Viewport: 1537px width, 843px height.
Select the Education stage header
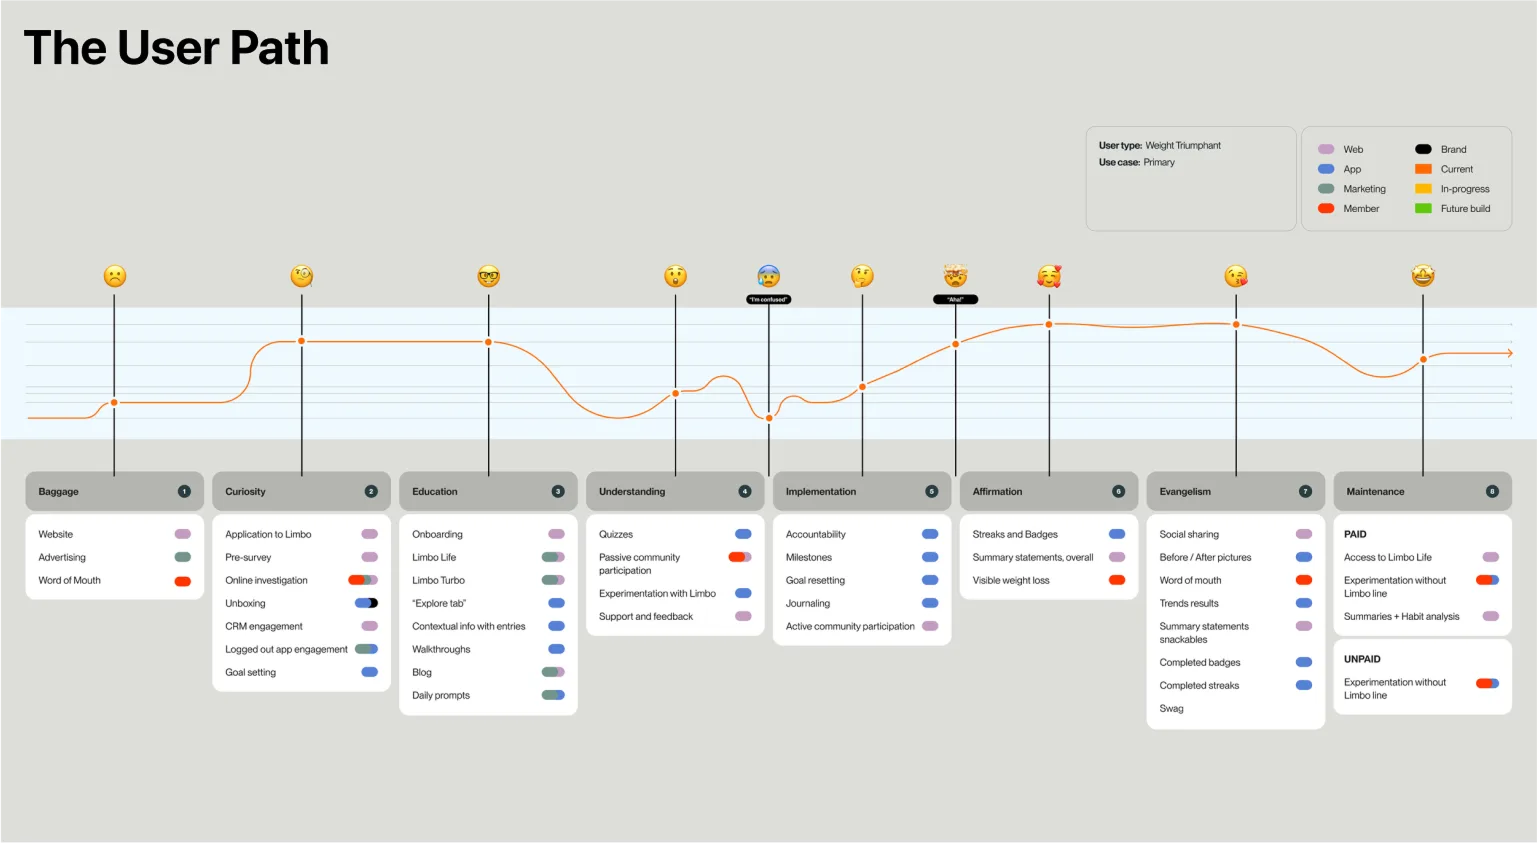(x=488, y=491)
